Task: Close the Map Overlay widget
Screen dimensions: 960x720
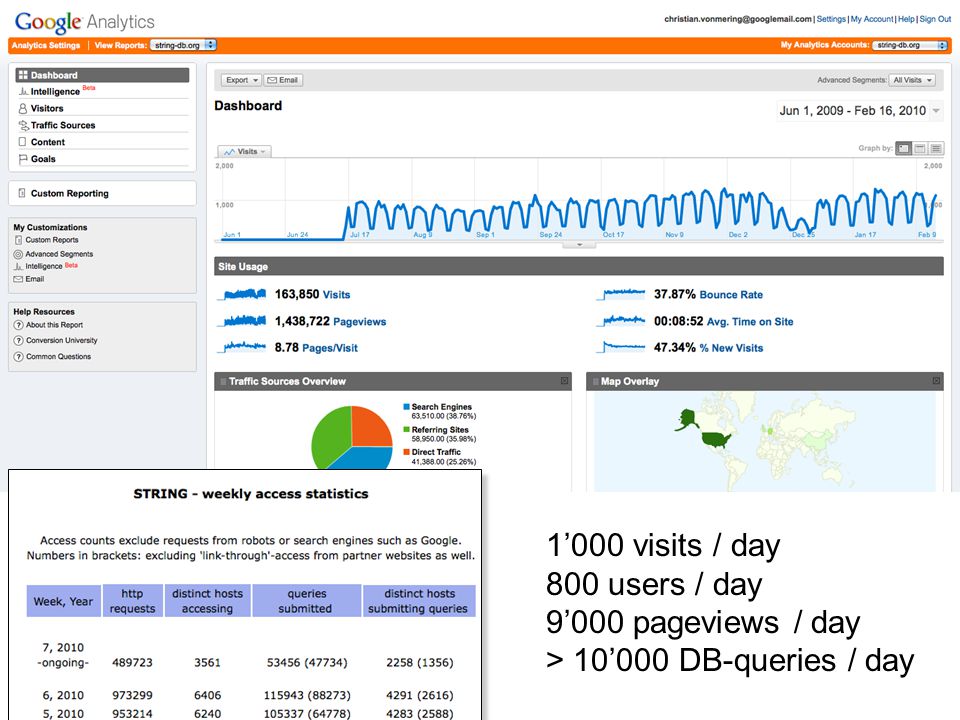Action: (936, 381)
